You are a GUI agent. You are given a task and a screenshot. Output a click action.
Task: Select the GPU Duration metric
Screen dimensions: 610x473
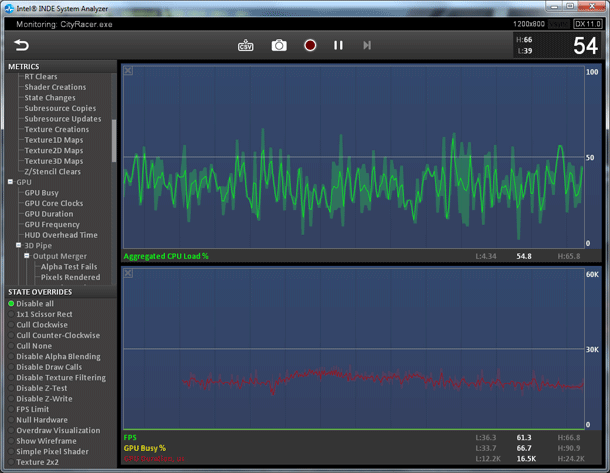(49, 214)
